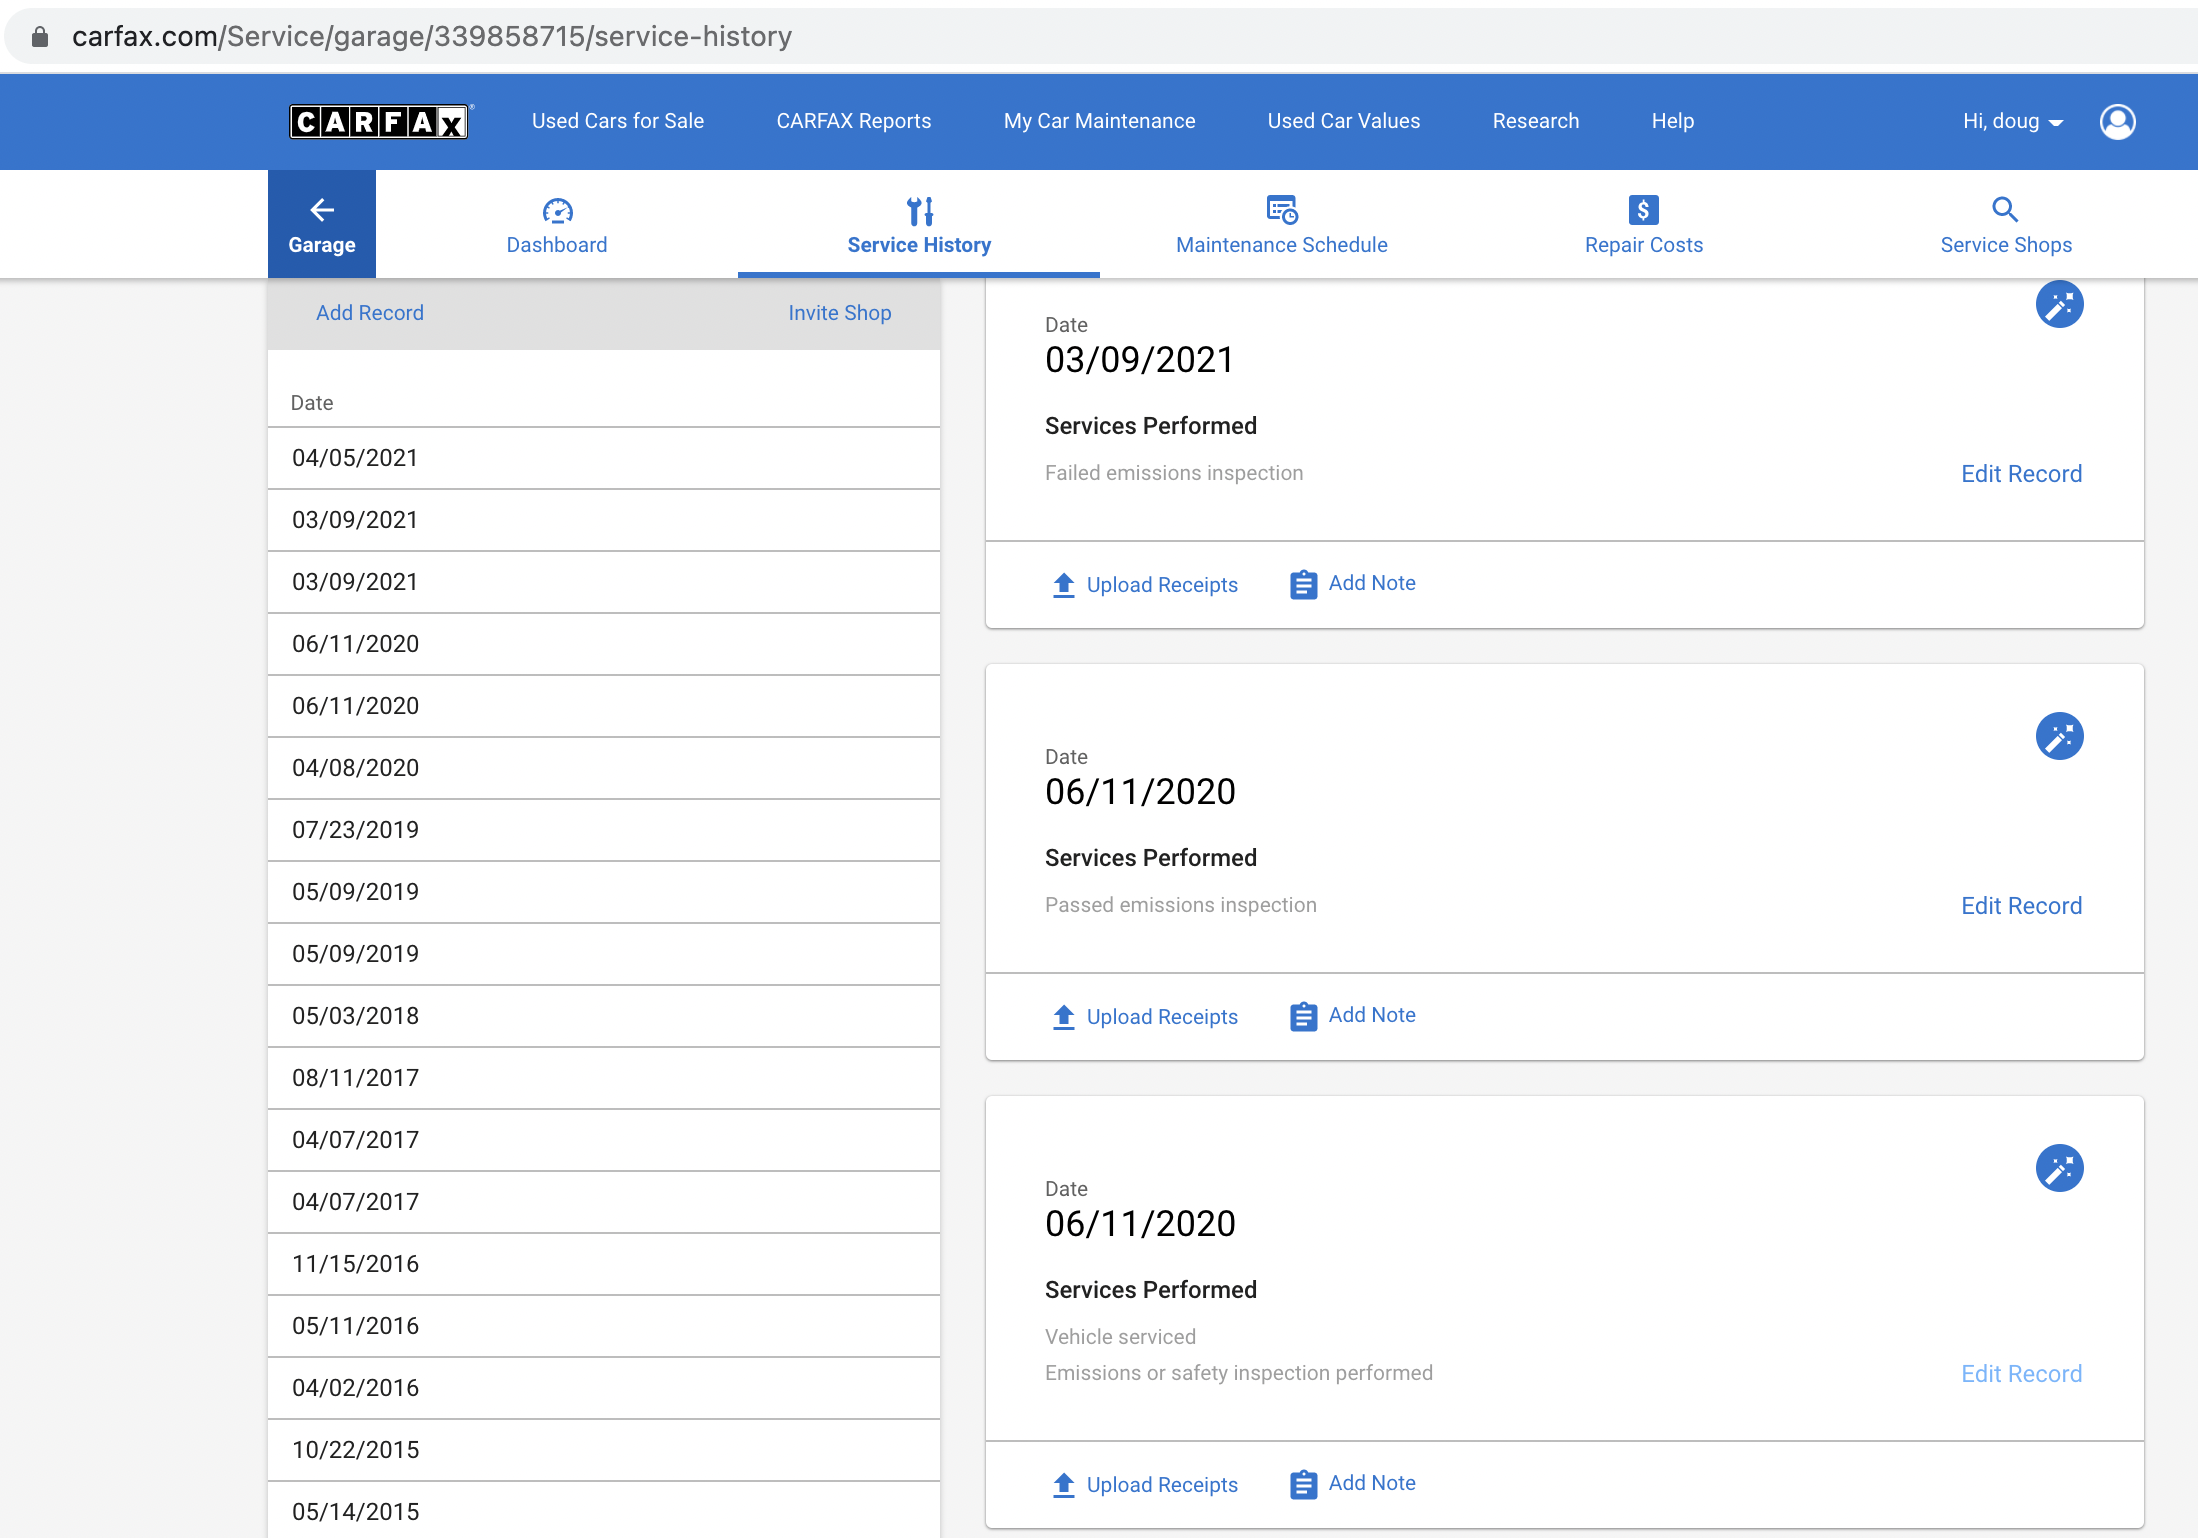
Task: Select the 04/02/2016 date row
Action: (x=604, y=1388)
